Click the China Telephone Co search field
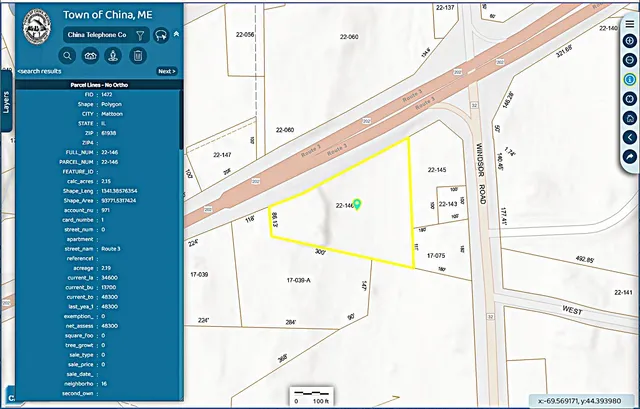The image size is (640, 409). [96, 35]
